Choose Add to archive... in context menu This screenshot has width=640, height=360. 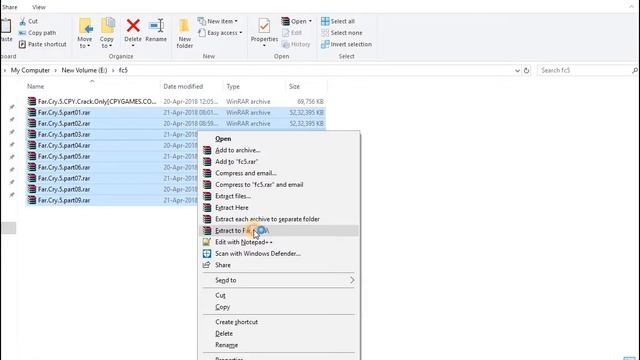[279, 150]
